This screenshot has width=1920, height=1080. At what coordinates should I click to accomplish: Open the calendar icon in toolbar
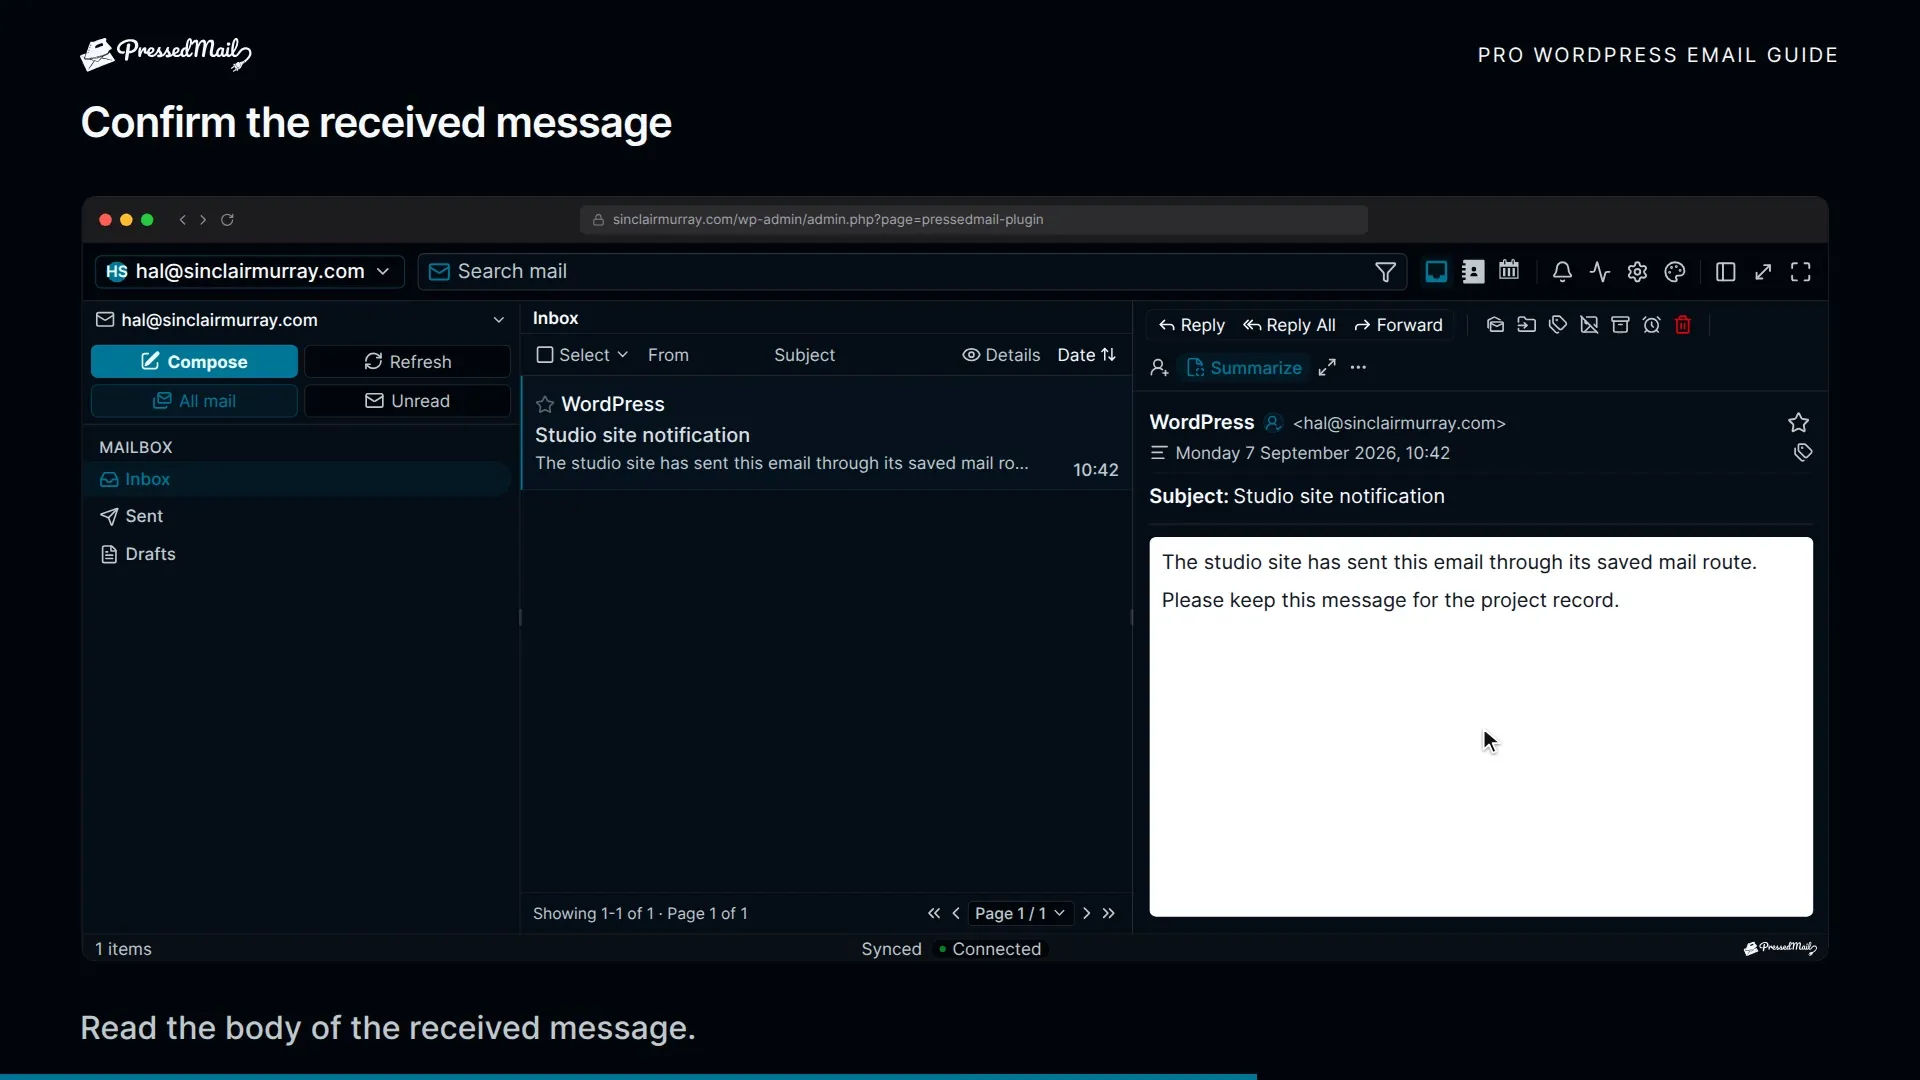tap(1509, 271)
